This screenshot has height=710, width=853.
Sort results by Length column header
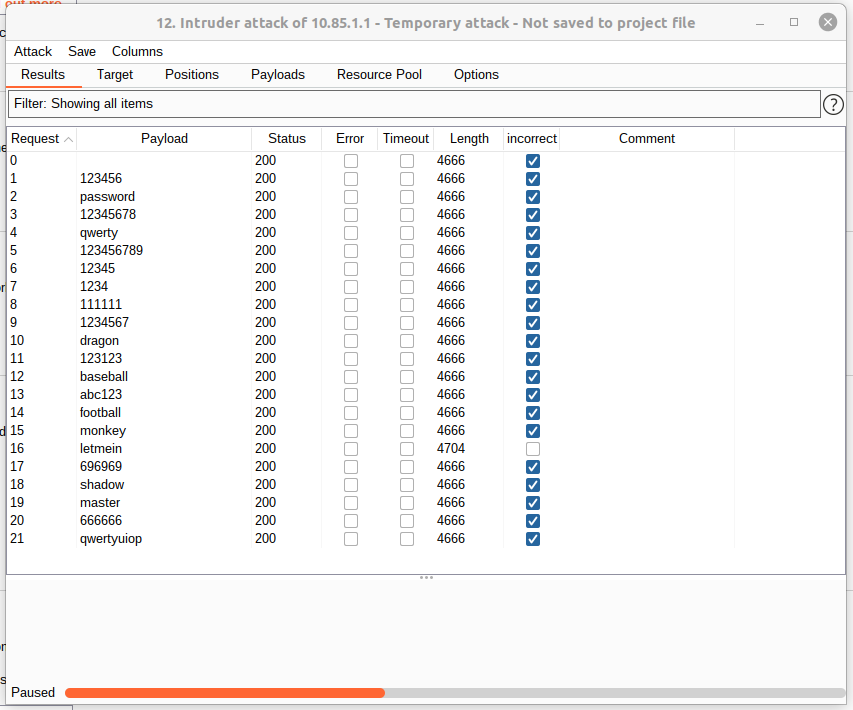pos(469,139)
